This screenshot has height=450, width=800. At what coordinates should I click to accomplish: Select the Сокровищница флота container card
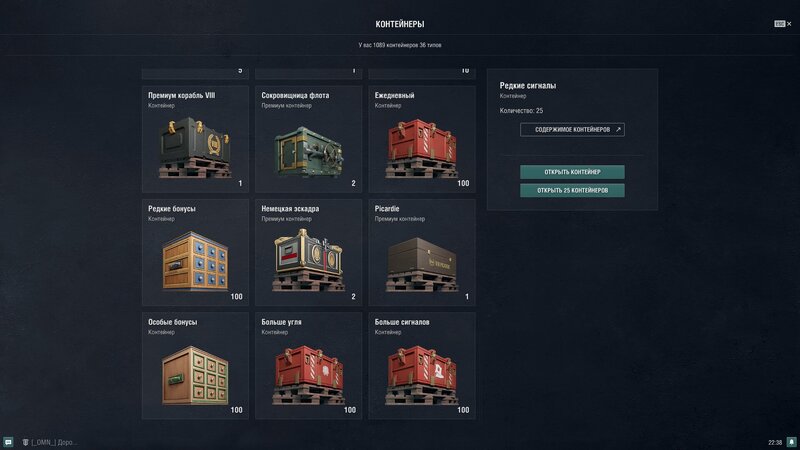(309, 139)
